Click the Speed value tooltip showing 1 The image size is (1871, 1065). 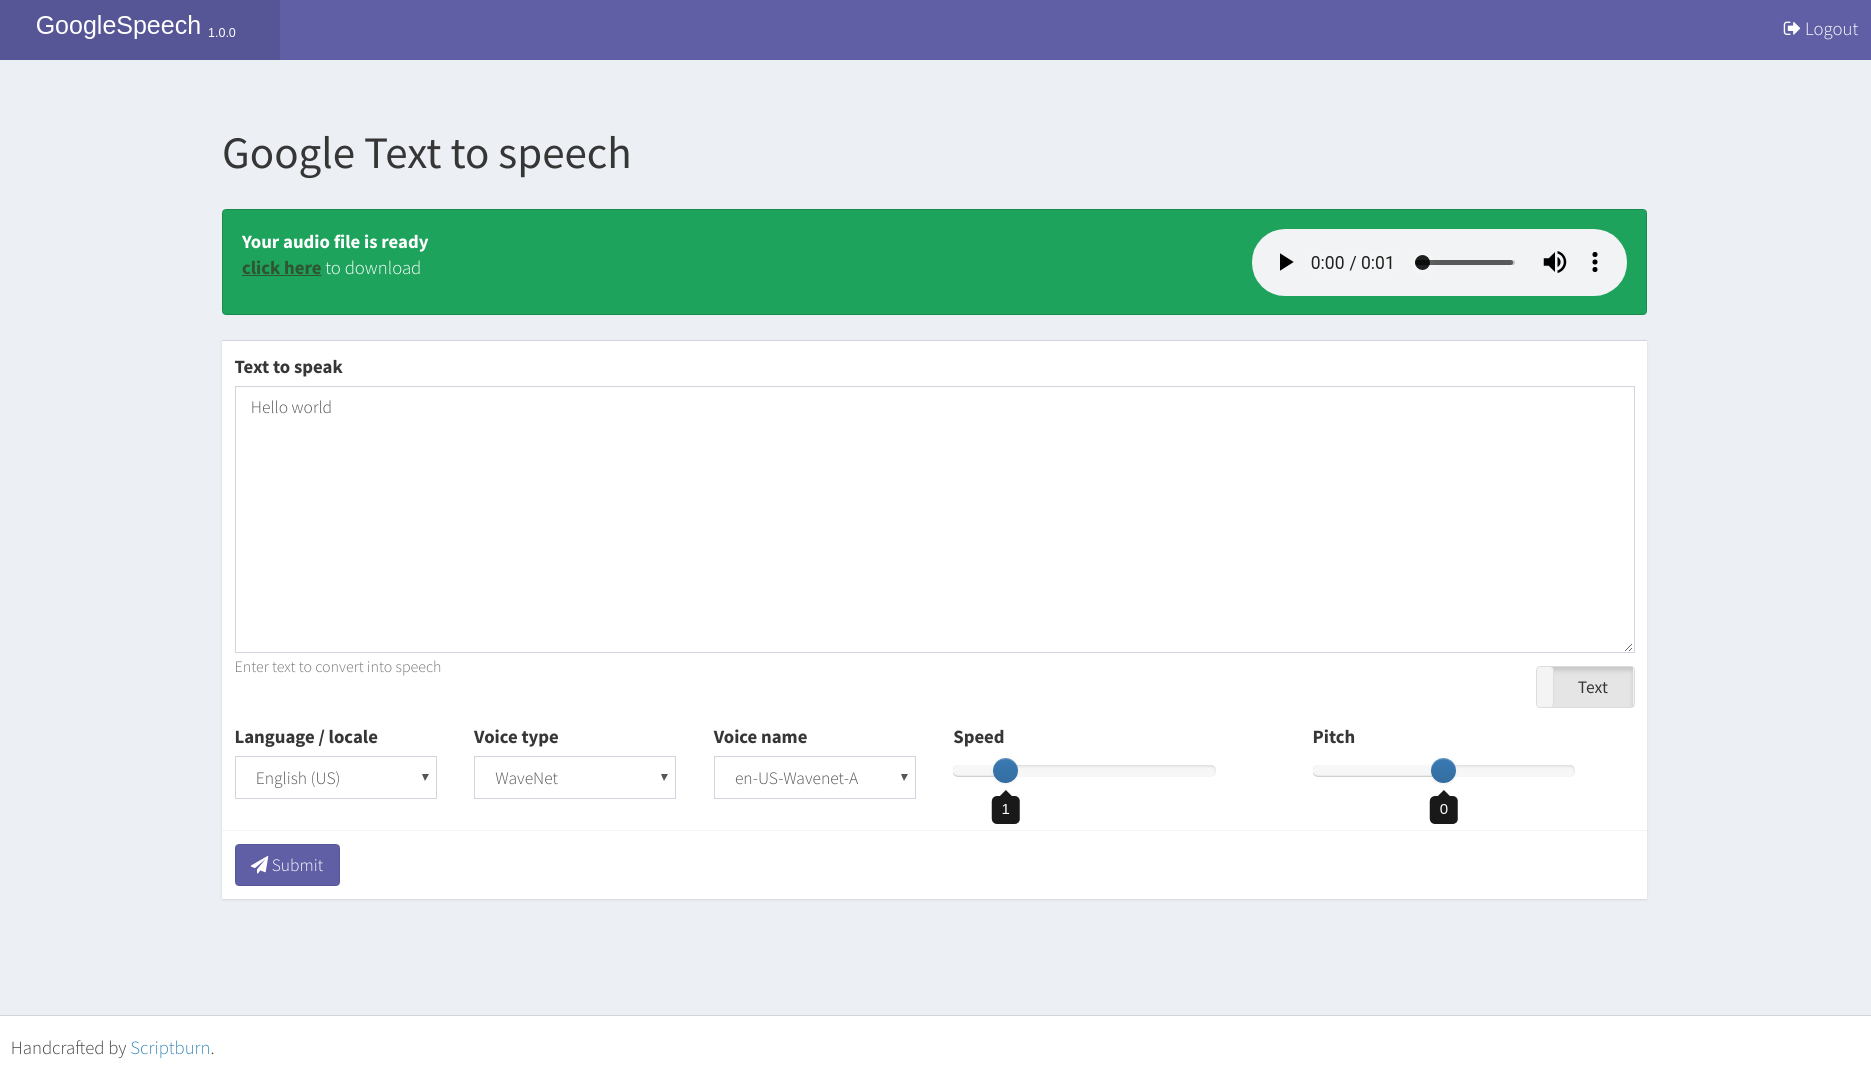(1005, 808)
